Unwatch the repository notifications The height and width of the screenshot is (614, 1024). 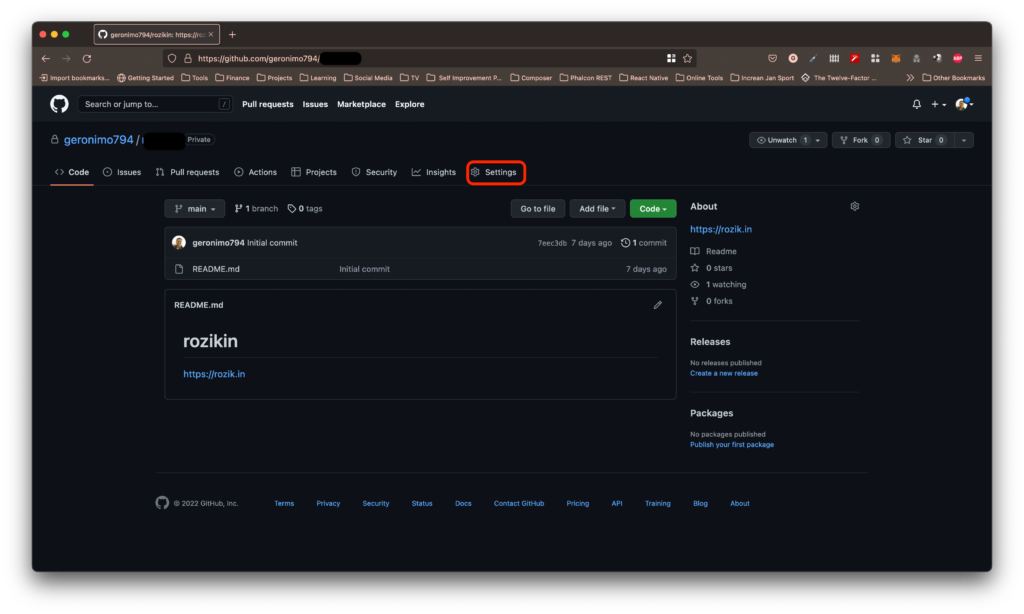pyautogui.click(x=783, y=140)
